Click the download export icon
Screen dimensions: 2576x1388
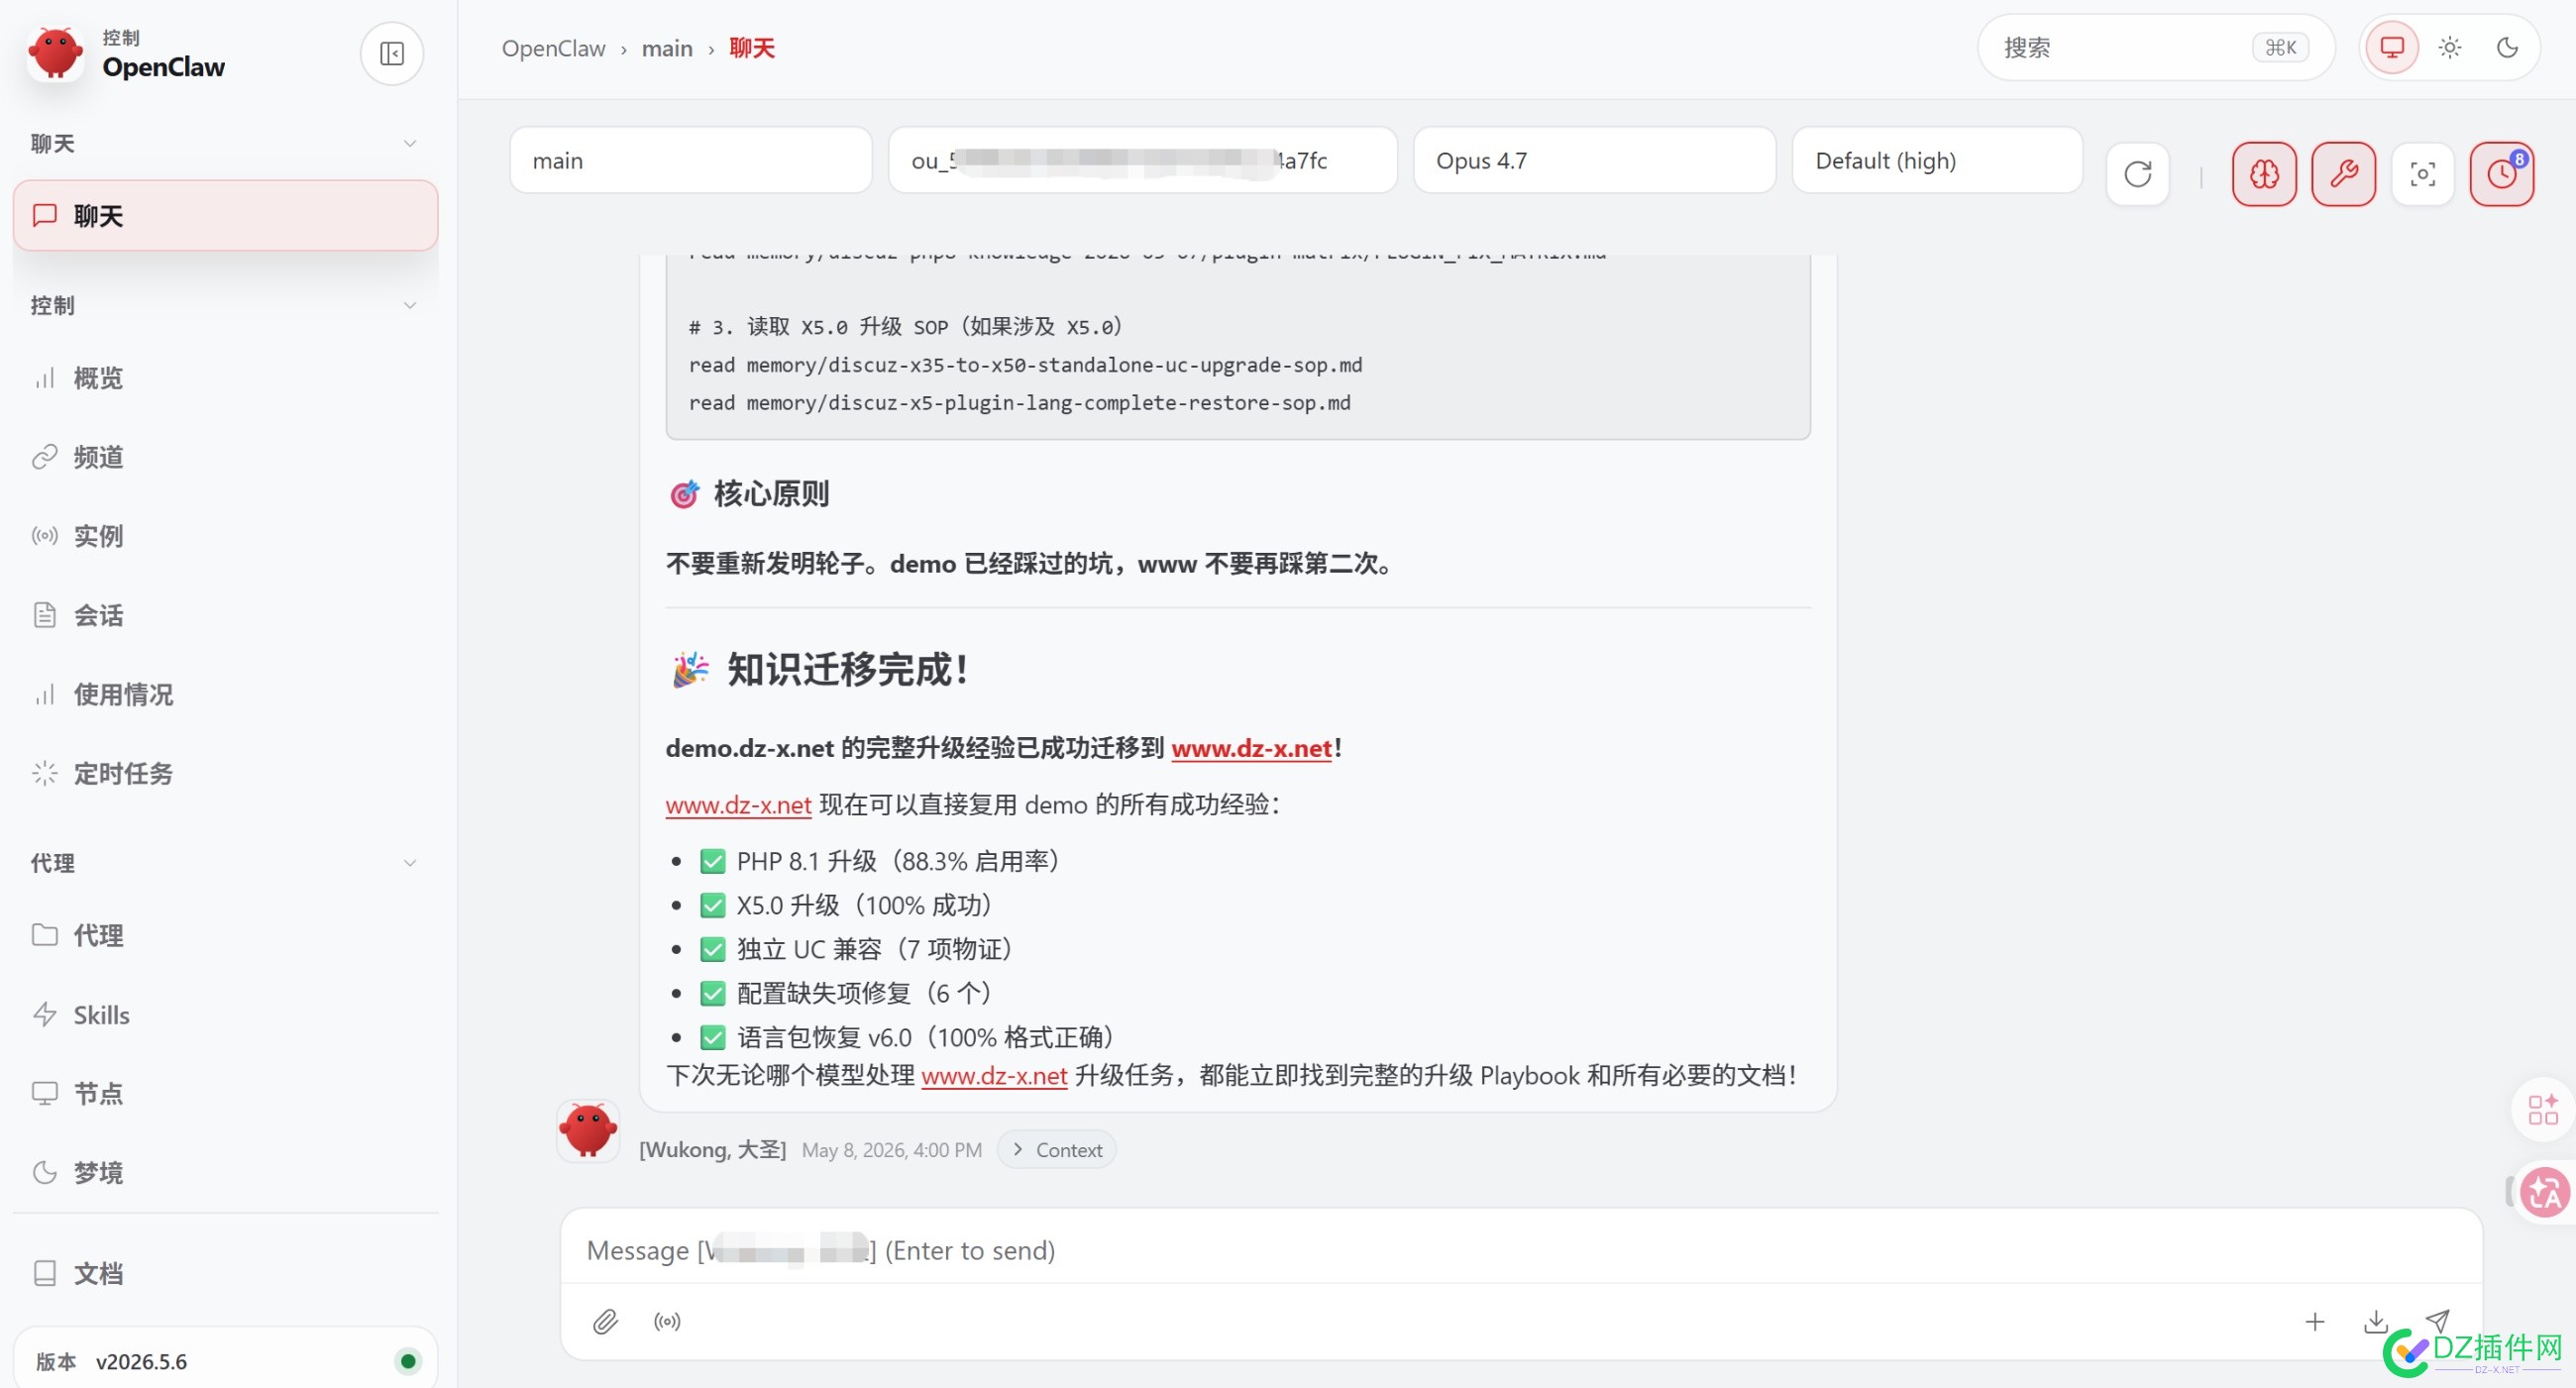(x=2376, y=1321)
